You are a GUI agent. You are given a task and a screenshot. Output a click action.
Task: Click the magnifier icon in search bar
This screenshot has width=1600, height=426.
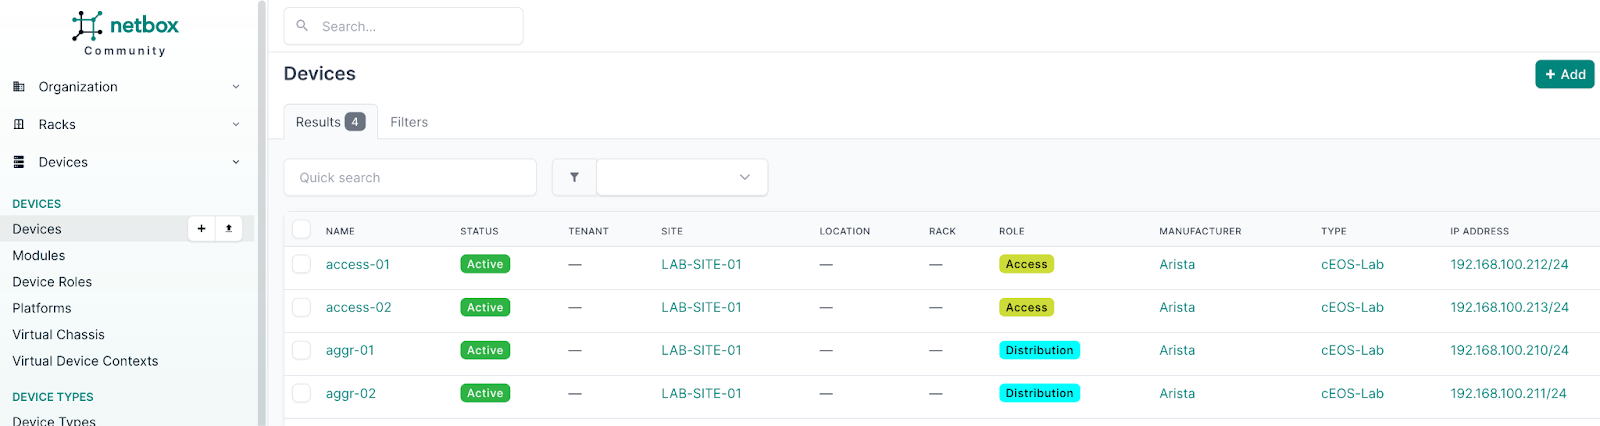pos(302,26)
